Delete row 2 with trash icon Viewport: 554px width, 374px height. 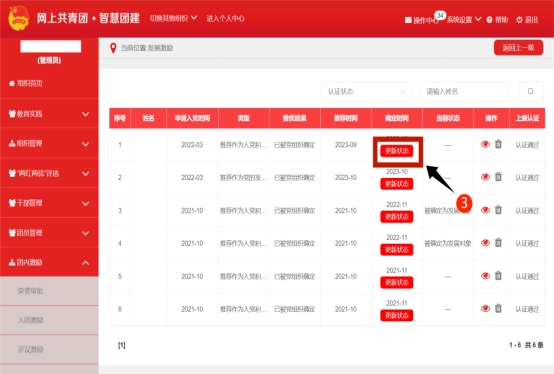pyautogui.click(x=498, y=177)
